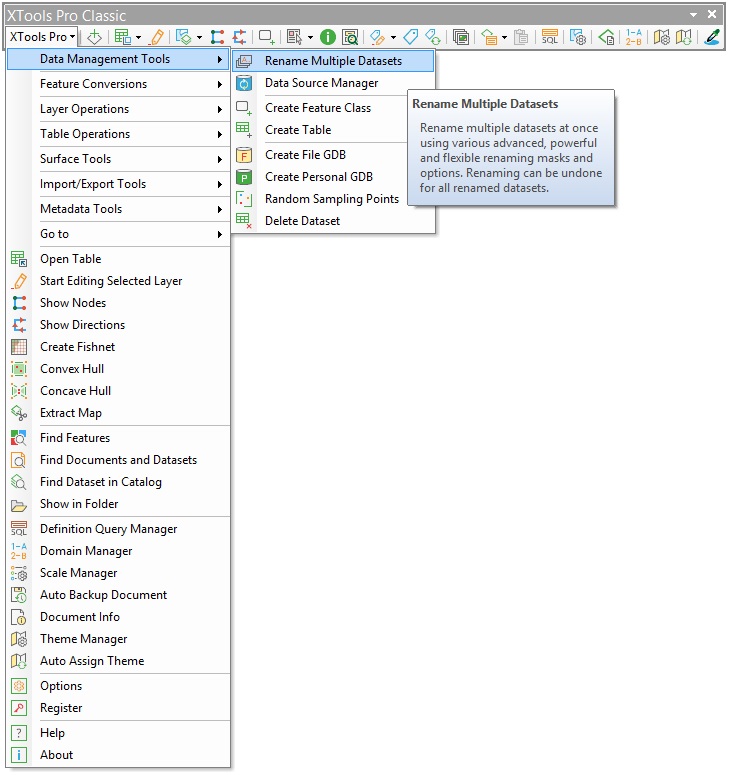Image resolution: width=729 pixels, height=775 pixels.
Task: Click the Concave Hull icon in menu
Action: (19, 391)
